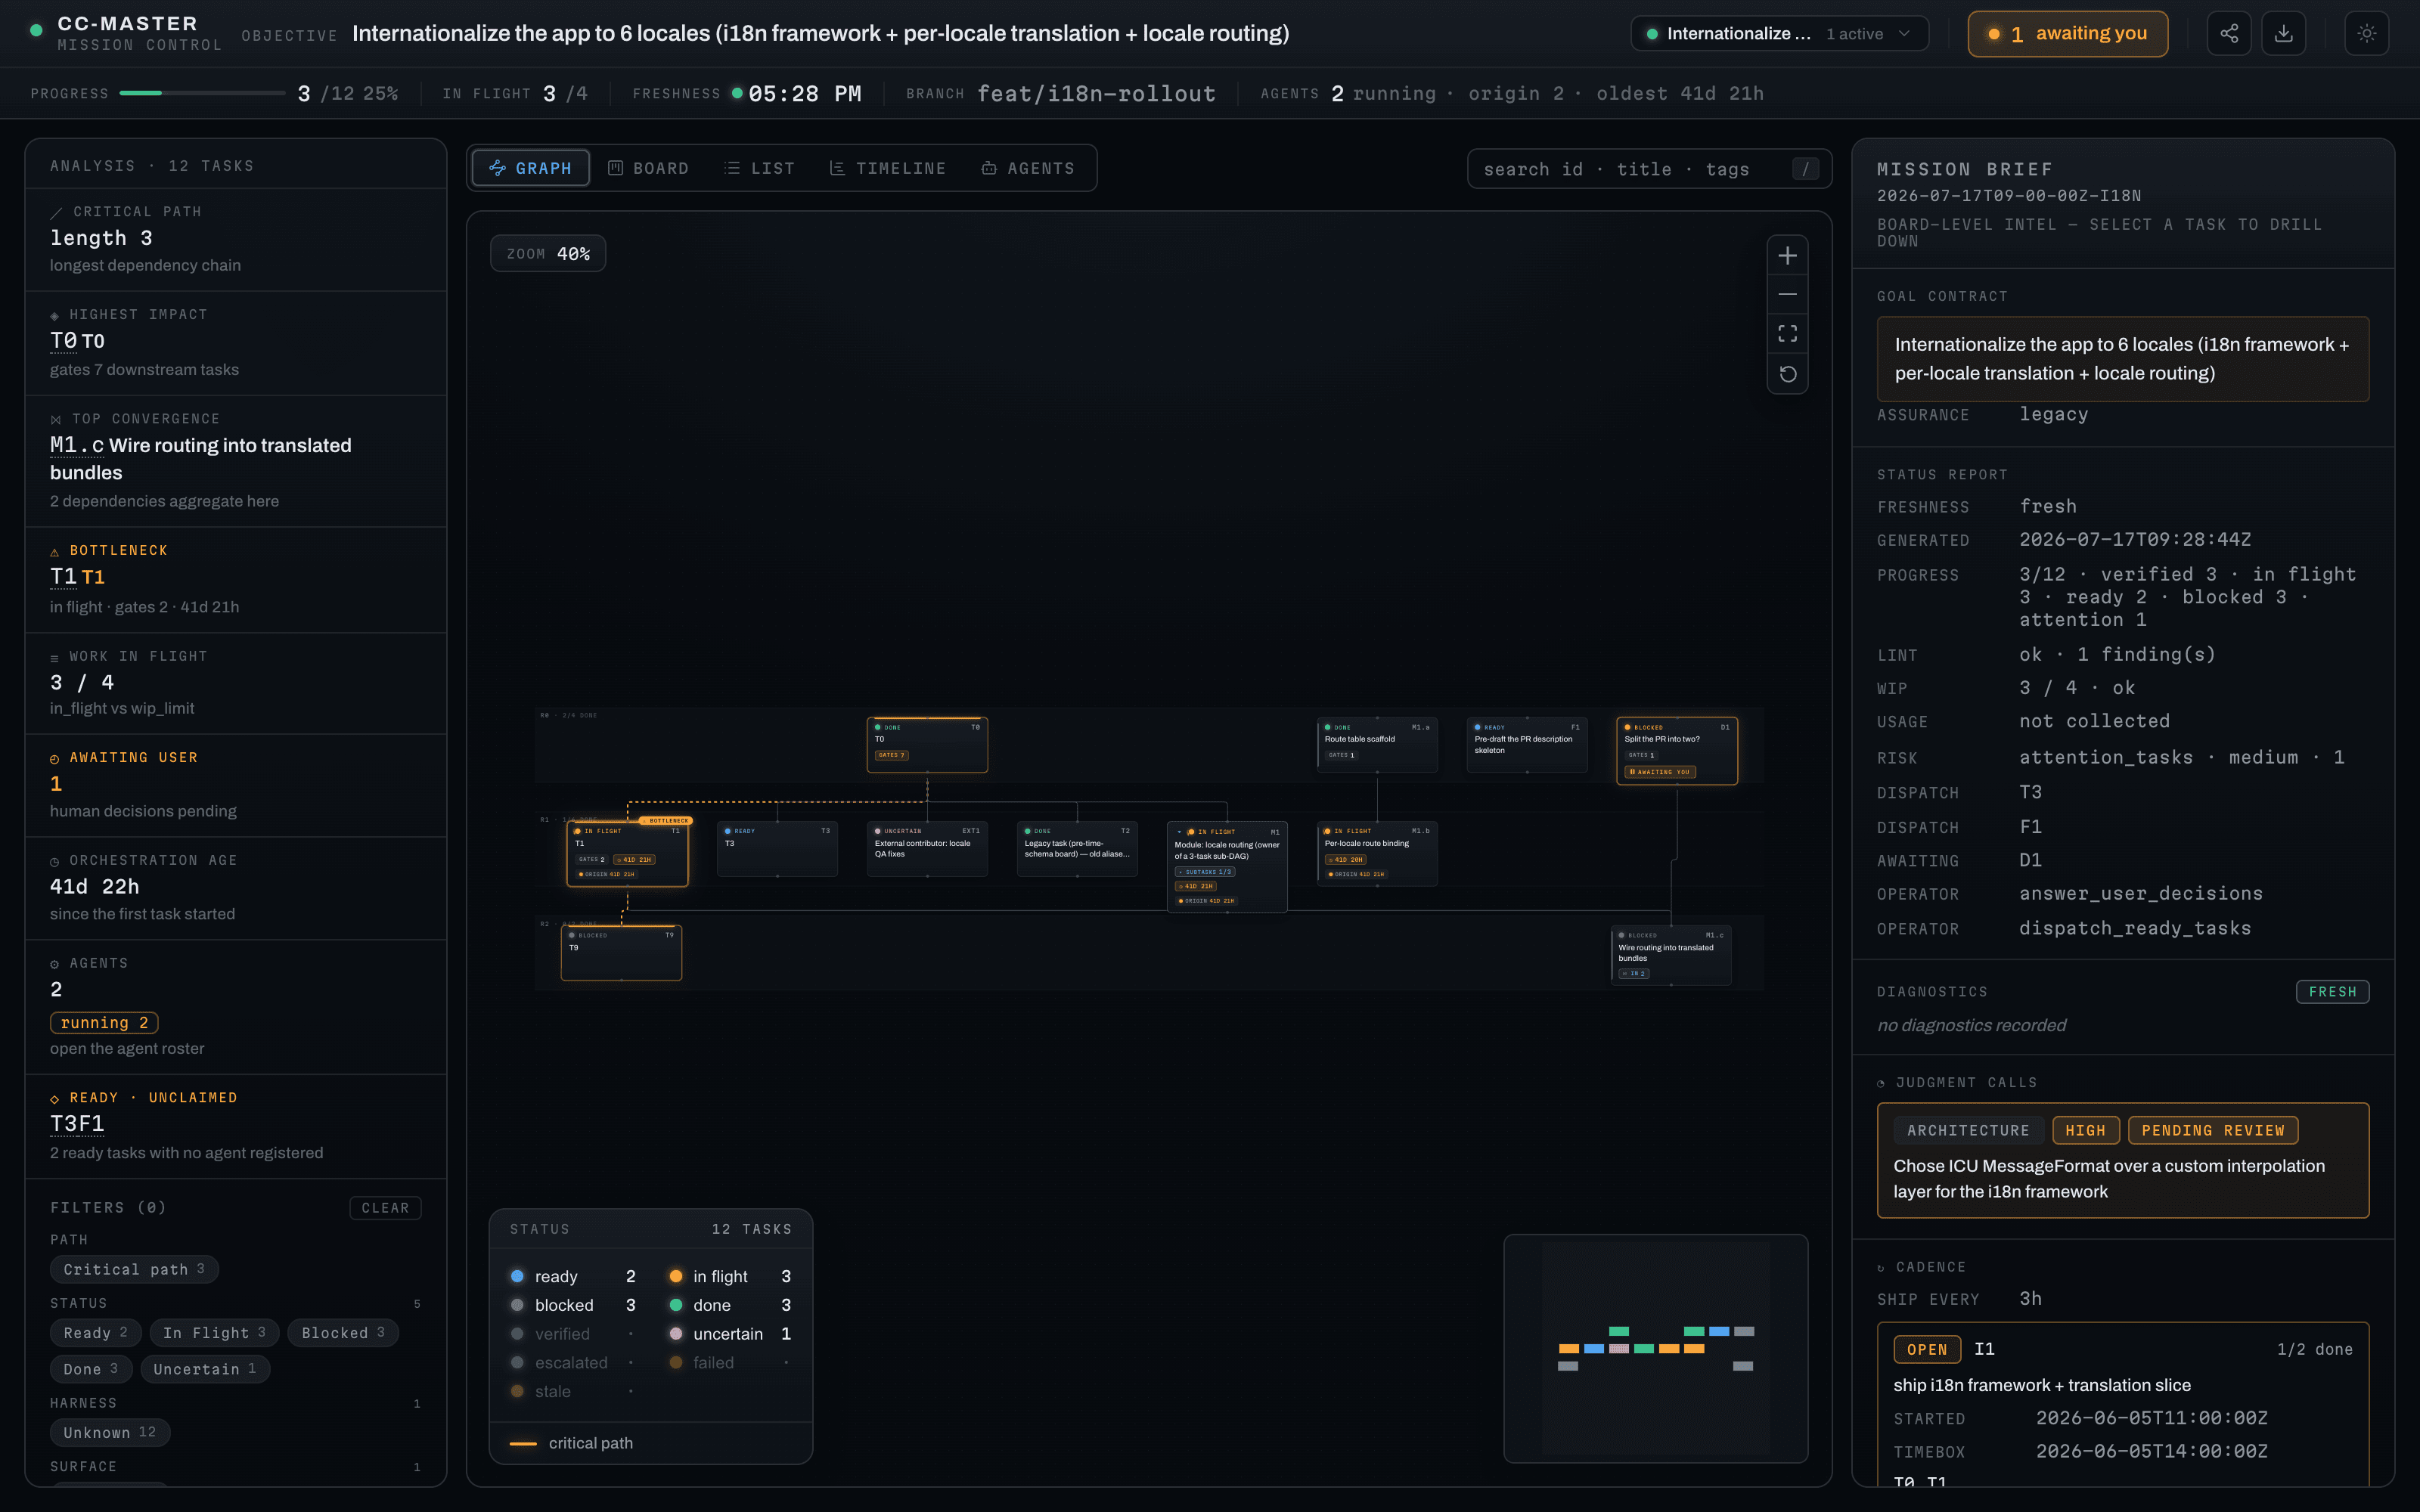Image resolution: width=2420 pixels, height=1512 pixels.
Task: Focus the search id title tags field
Action: [1649, 169]
